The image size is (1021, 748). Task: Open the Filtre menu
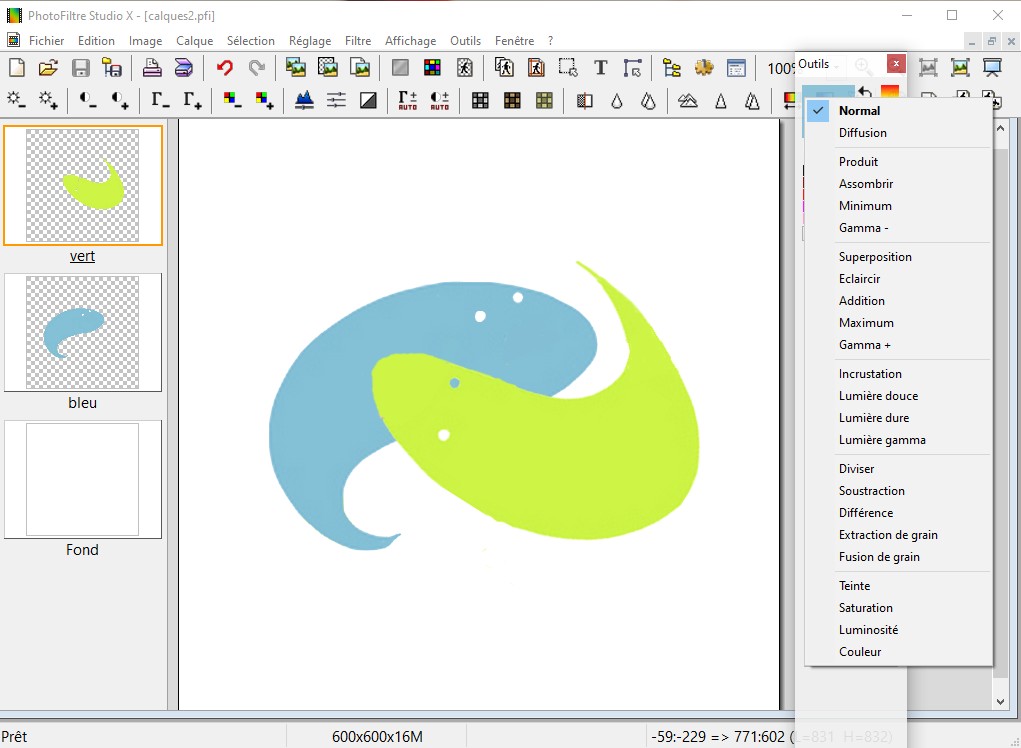coord(358,41)
